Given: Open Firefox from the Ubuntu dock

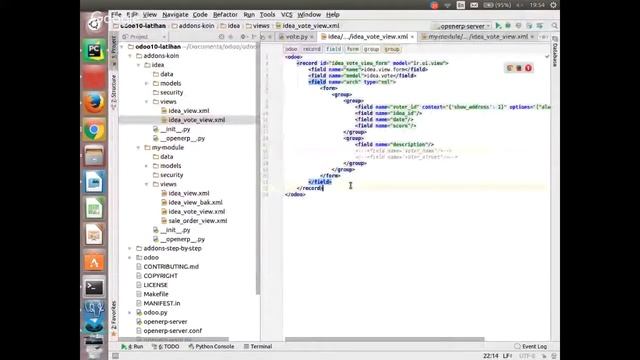Looking at the screenshot, I should 94,103.
